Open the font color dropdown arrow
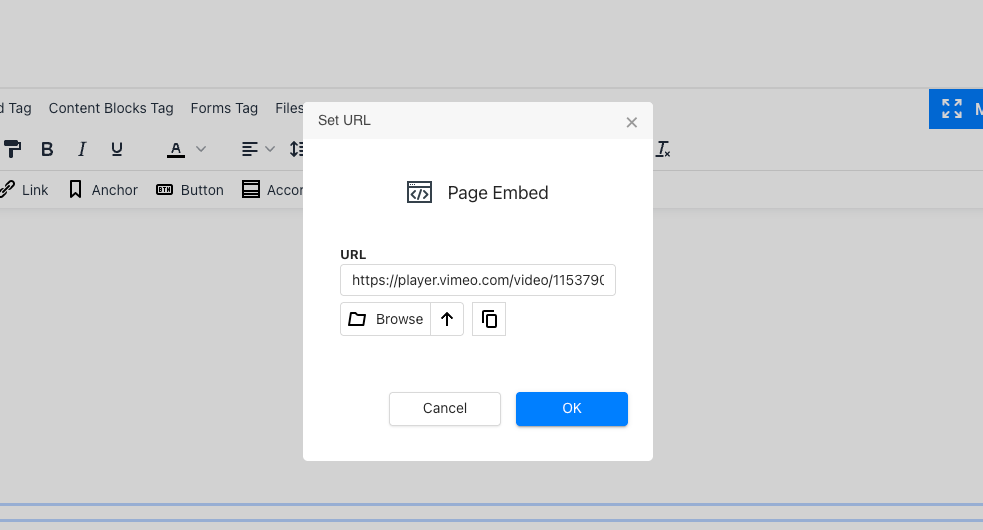 coord(201,149)
